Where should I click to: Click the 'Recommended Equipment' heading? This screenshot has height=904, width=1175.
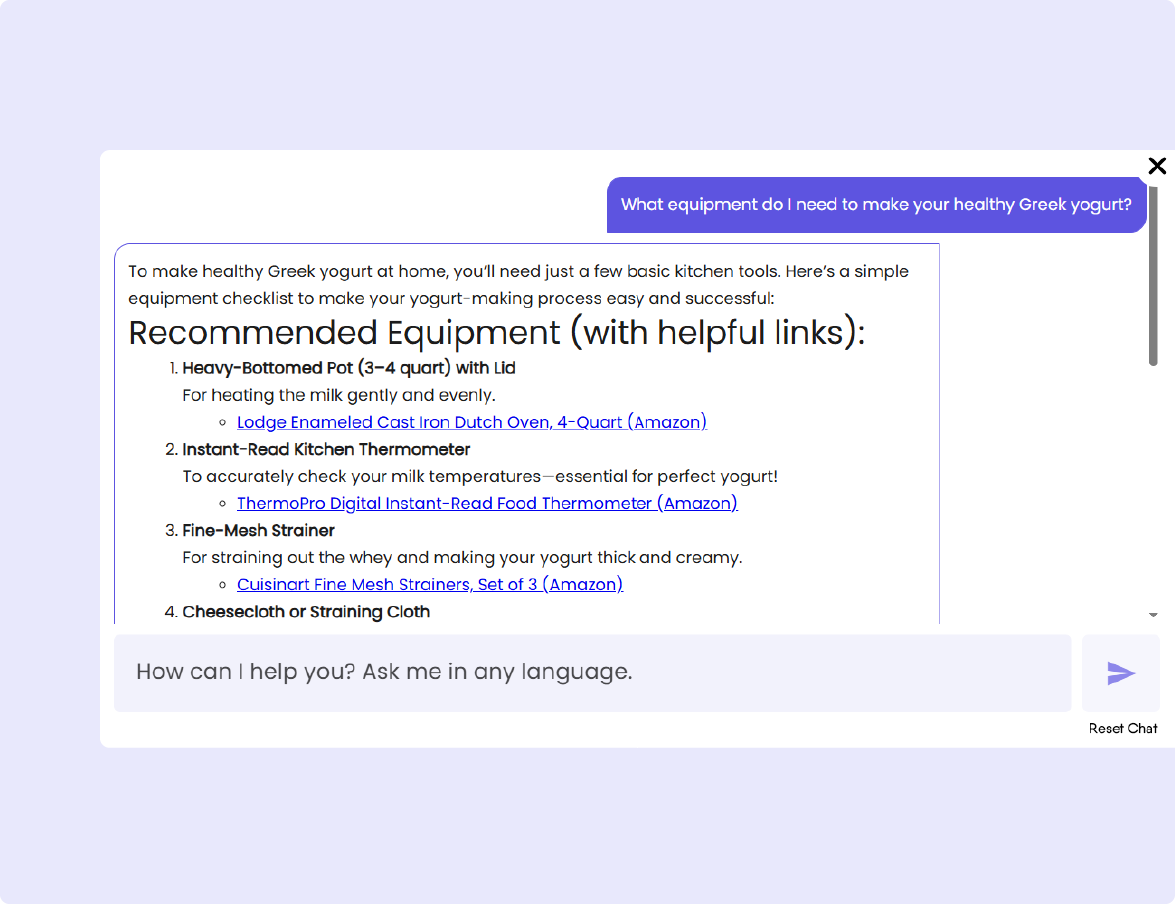[x=496, y=333]
